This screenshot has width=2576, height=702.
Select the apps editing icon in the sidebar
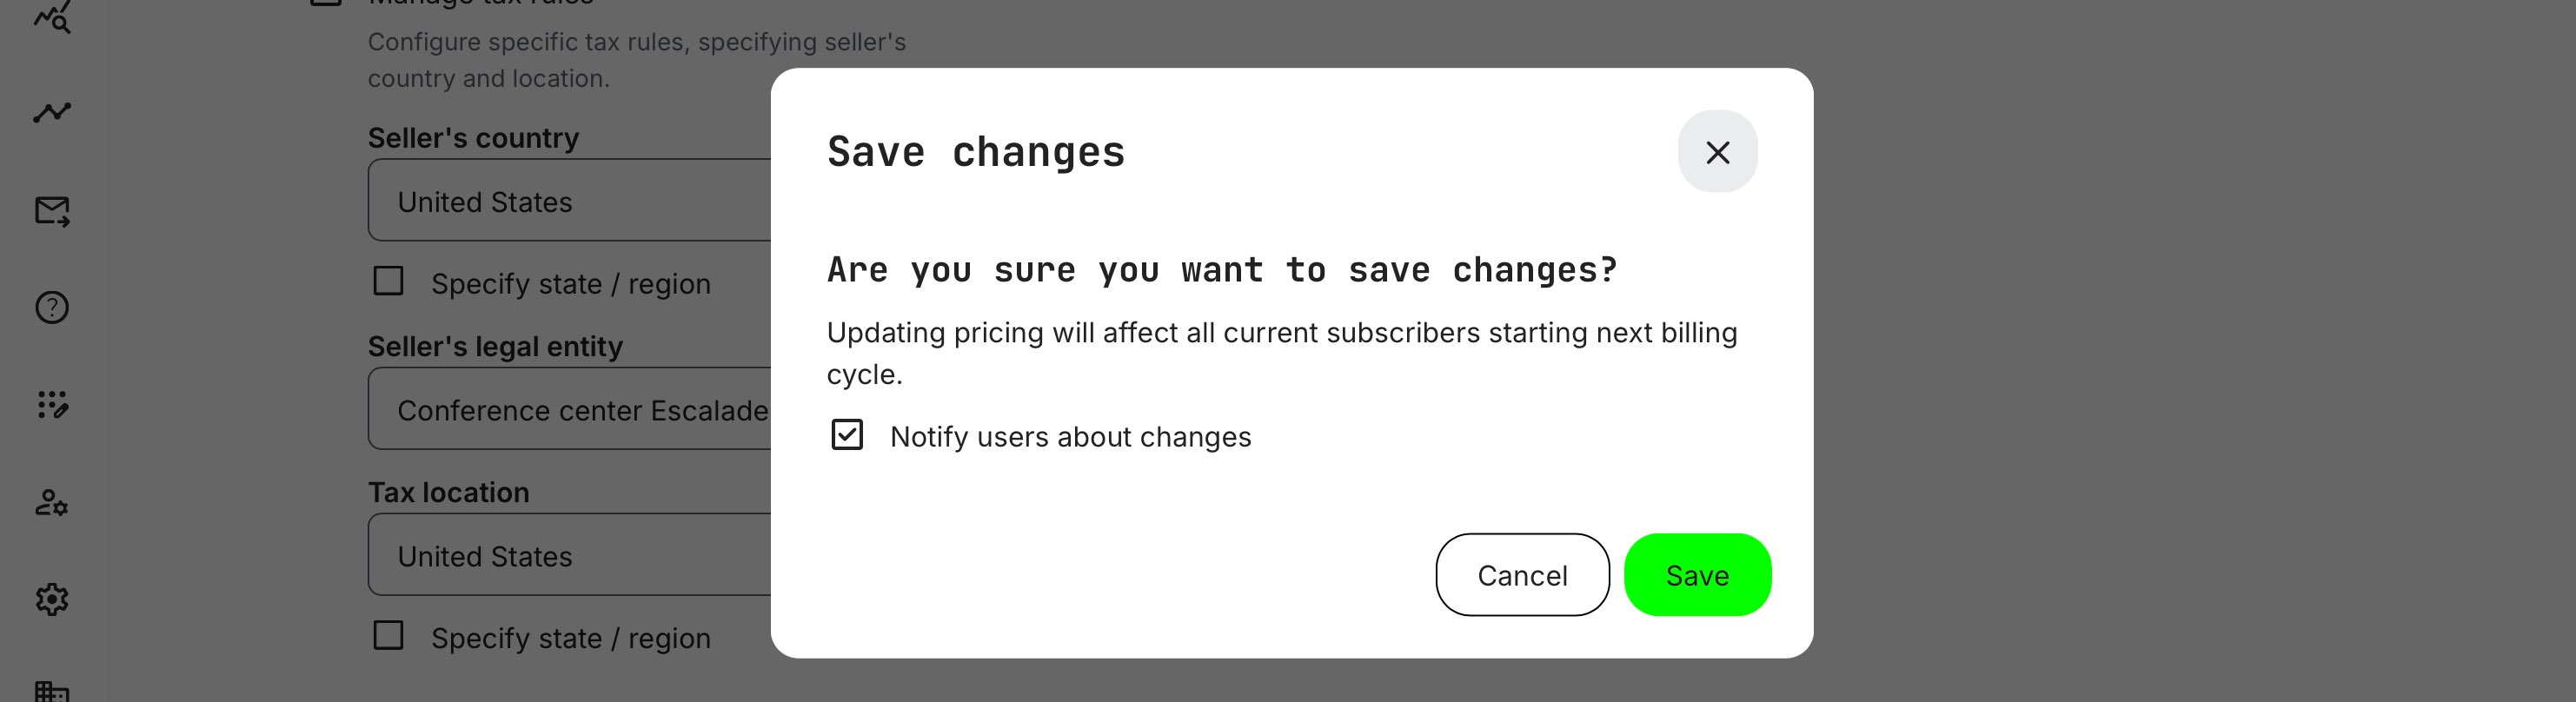[x=51, y=406]
